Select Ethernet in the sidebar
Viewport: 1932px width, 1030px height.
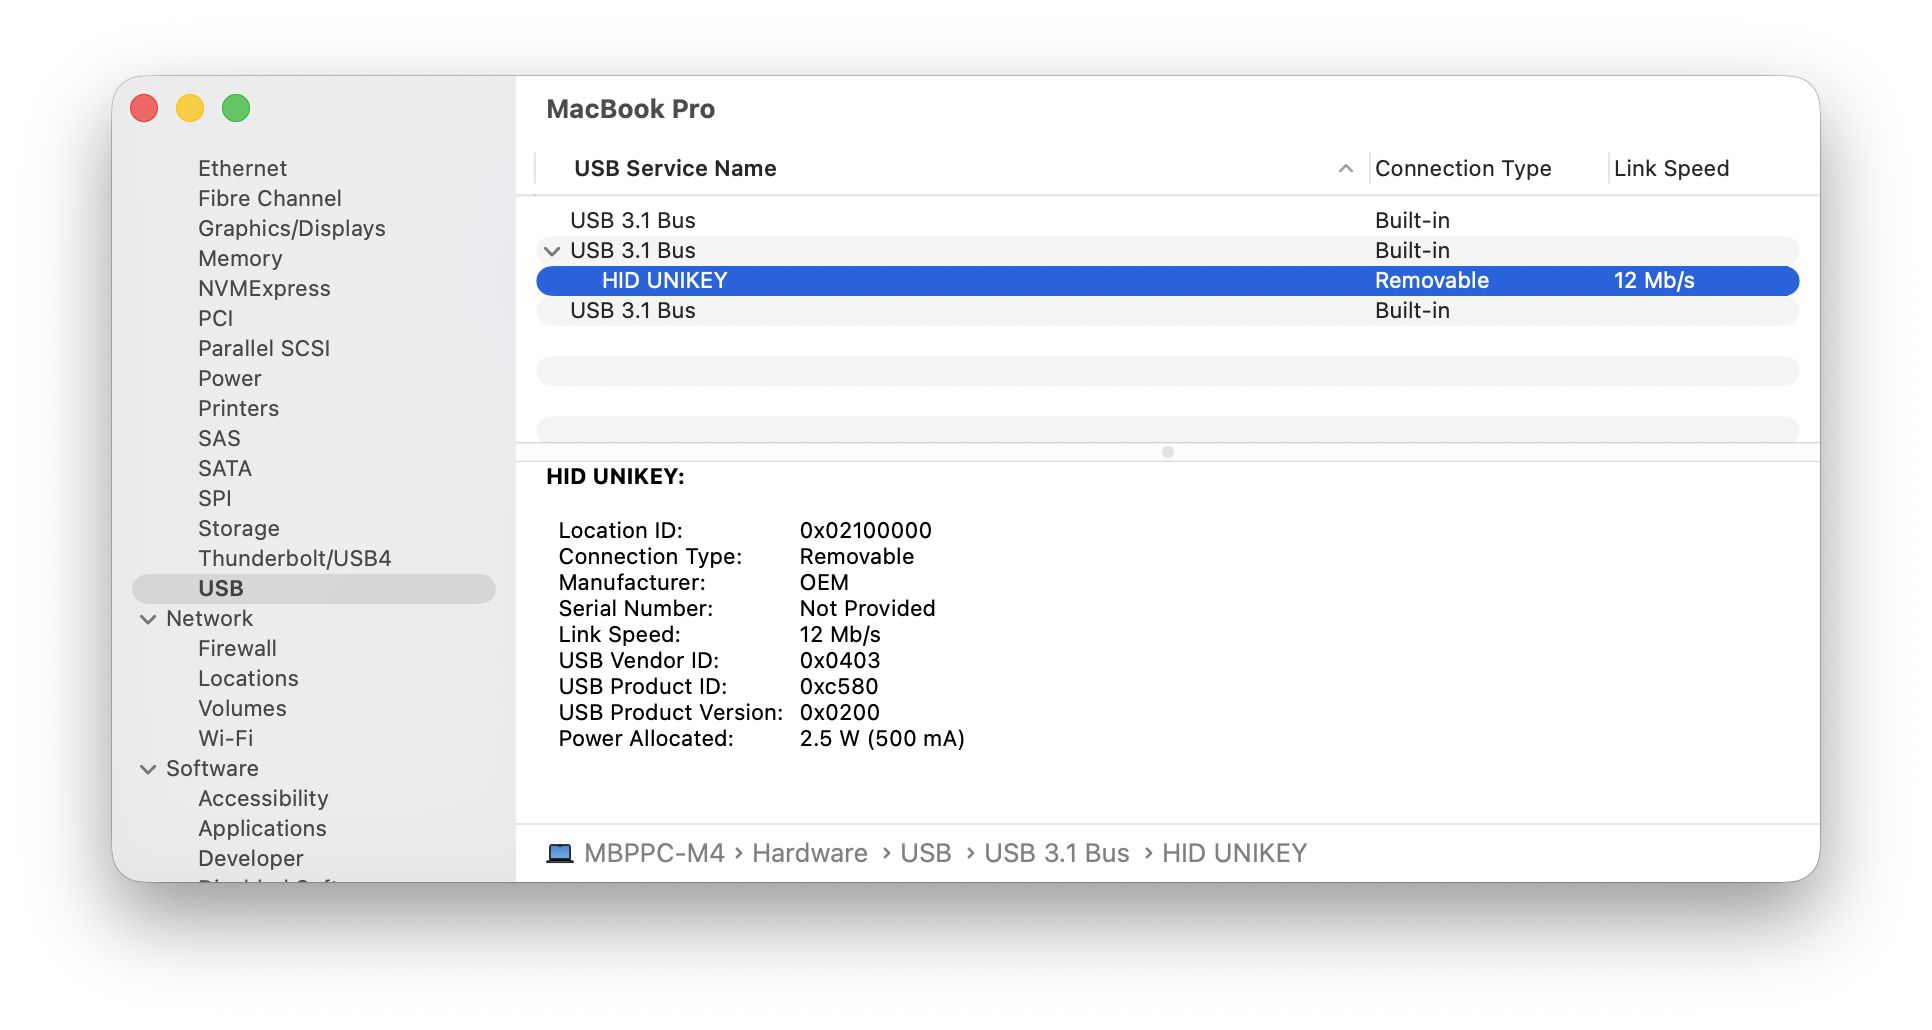242,168
